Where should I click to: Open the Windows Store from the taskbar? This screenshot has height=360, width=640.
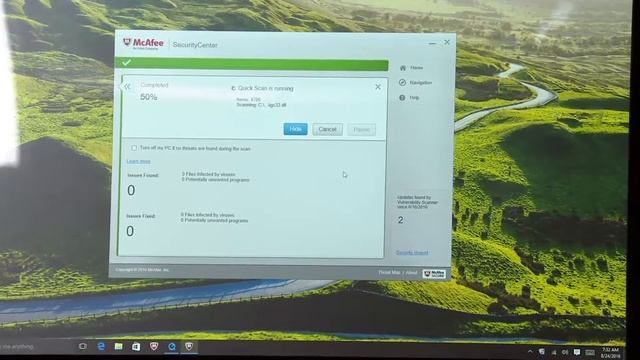pyautogui.click(x=136, y=347)
